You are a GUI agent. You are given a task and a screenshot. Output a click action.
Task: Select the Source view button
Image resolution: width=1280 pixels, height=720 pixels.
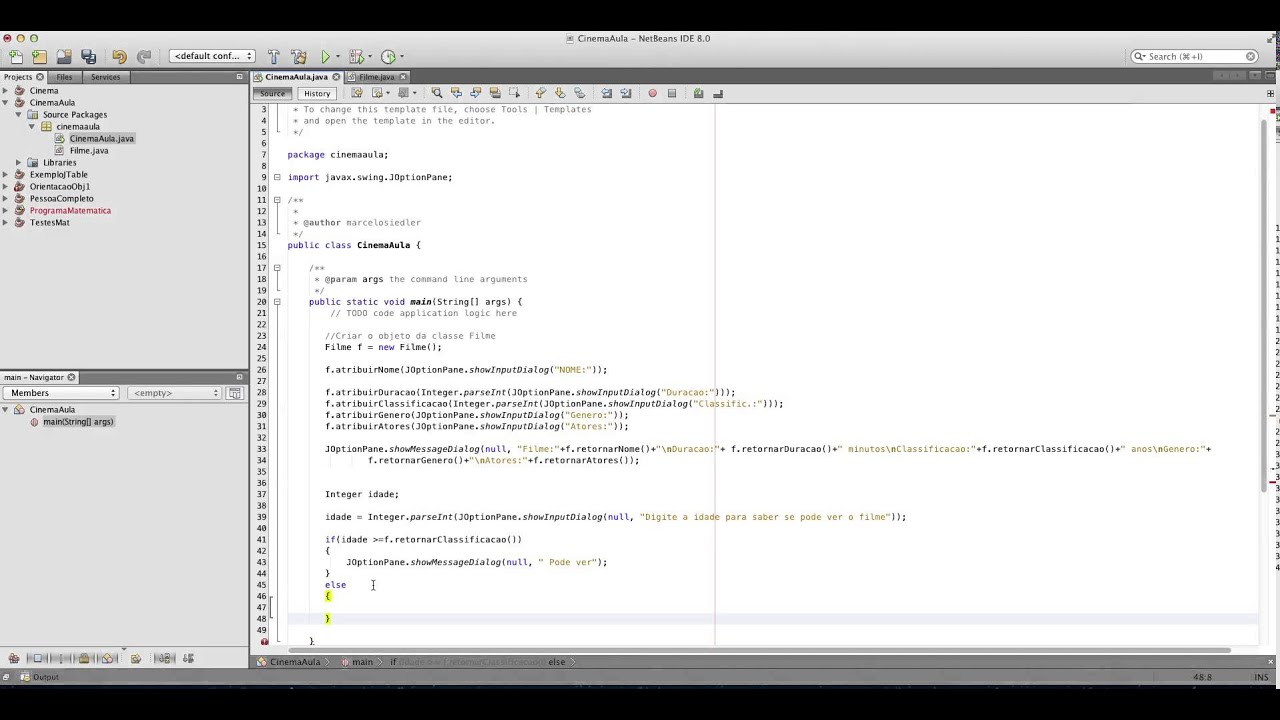(272, 93)
